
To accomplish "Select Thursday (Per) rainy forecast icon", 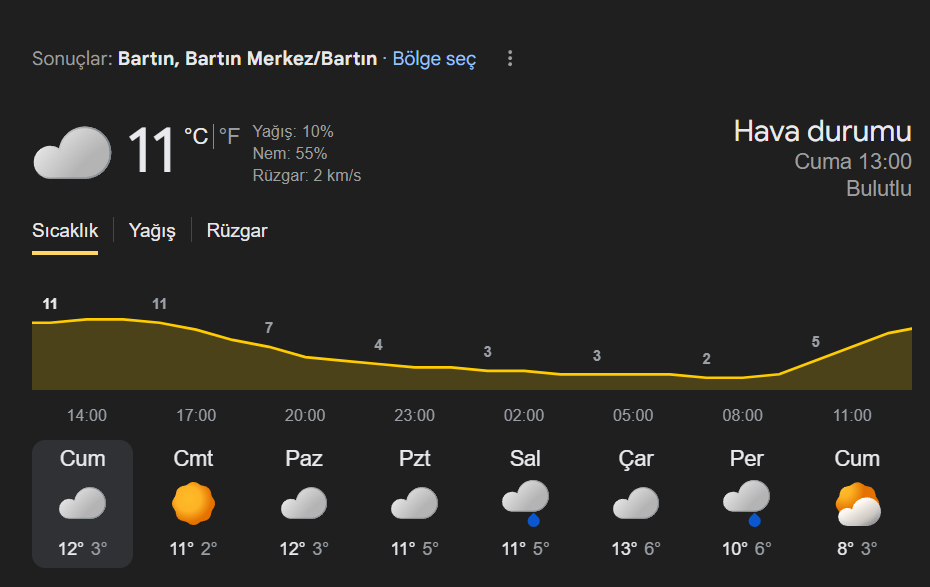I will [x=746, y=502].
